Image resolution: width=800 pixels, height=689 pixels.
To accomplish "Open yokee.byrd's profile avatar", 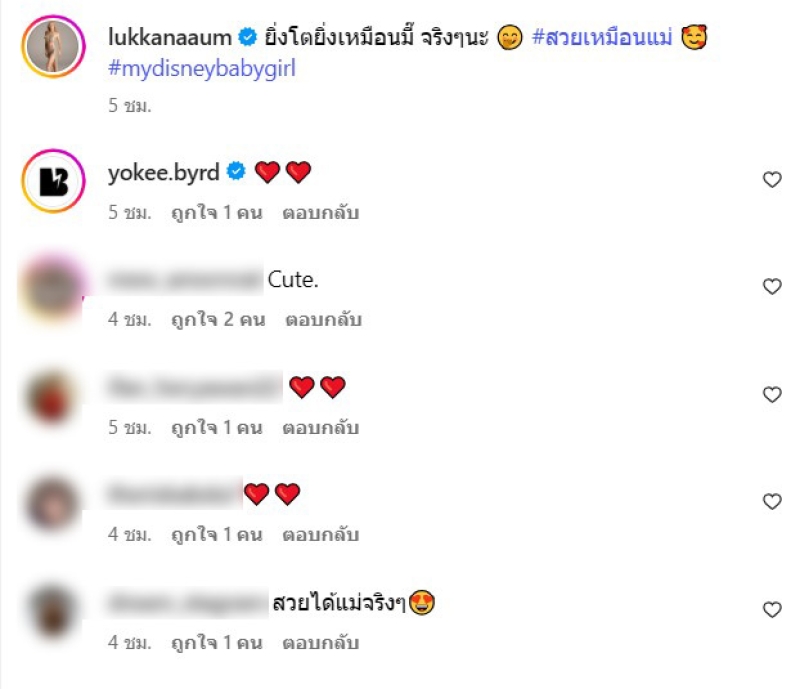I will click(x=53, y=181).
